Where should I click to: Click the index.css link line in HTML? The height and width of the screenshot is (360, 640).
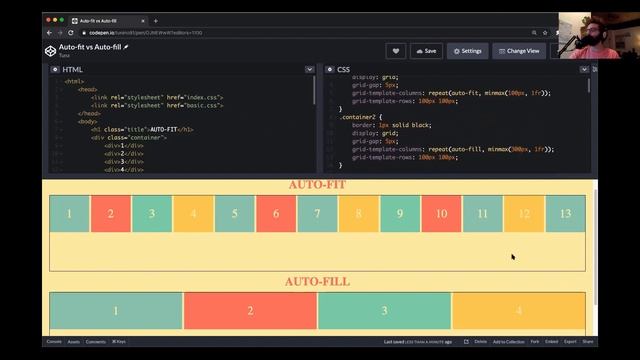pyautogui.click(x=157, y=98)
